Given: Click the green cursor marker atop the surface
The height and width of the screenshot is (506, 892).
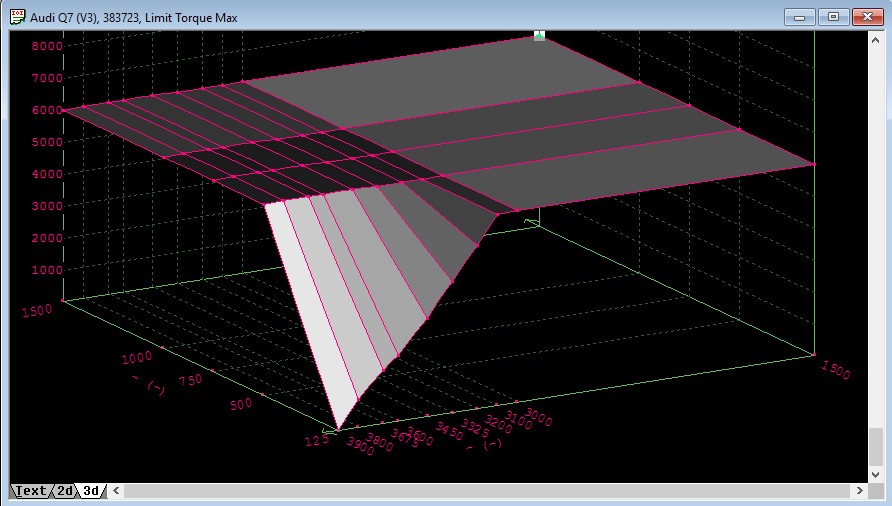Looking at the screenshot, I should (x=539, y=35).
